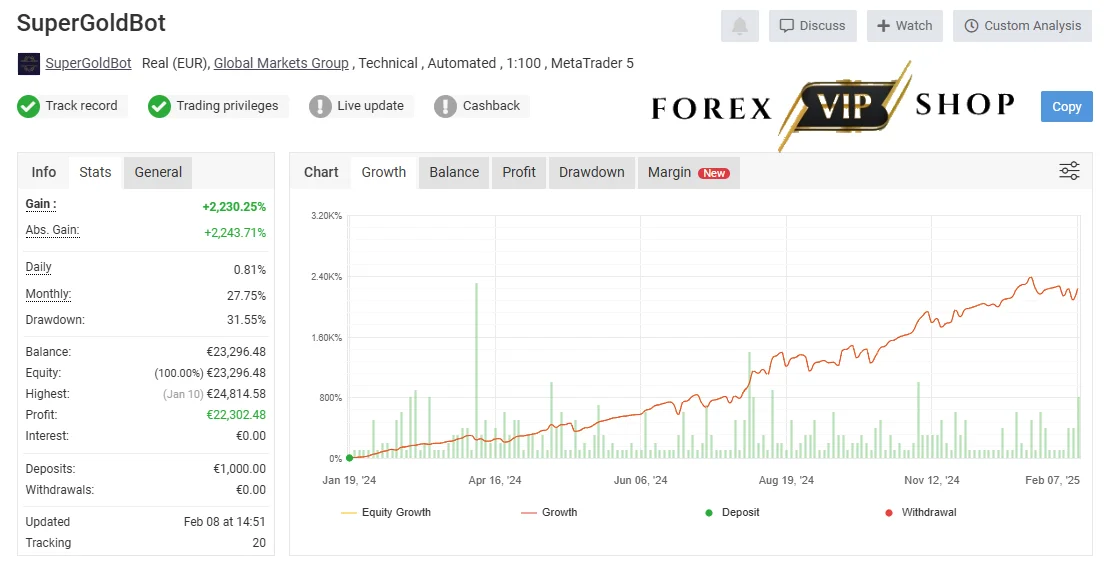This screenshot has height=576, width=1111.
Task: Click Trading privileges green checkmark icon
Action: [159, 106]
